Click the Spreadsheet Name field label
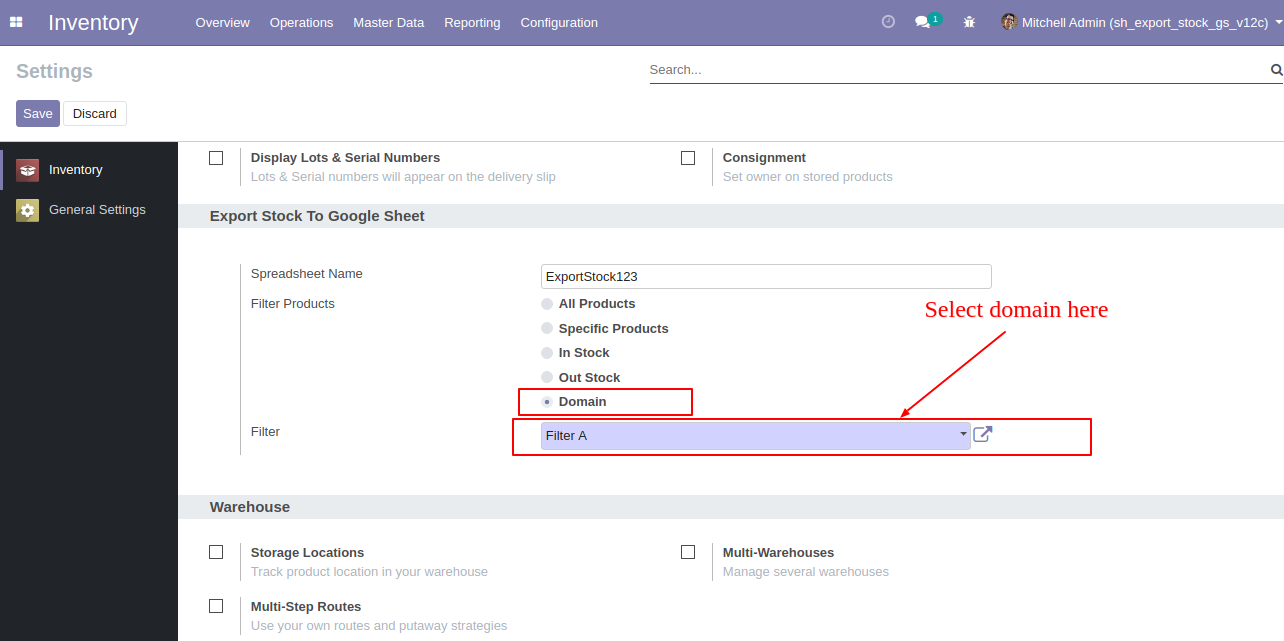Screen dimensions: 1284x641 (307, 273)
